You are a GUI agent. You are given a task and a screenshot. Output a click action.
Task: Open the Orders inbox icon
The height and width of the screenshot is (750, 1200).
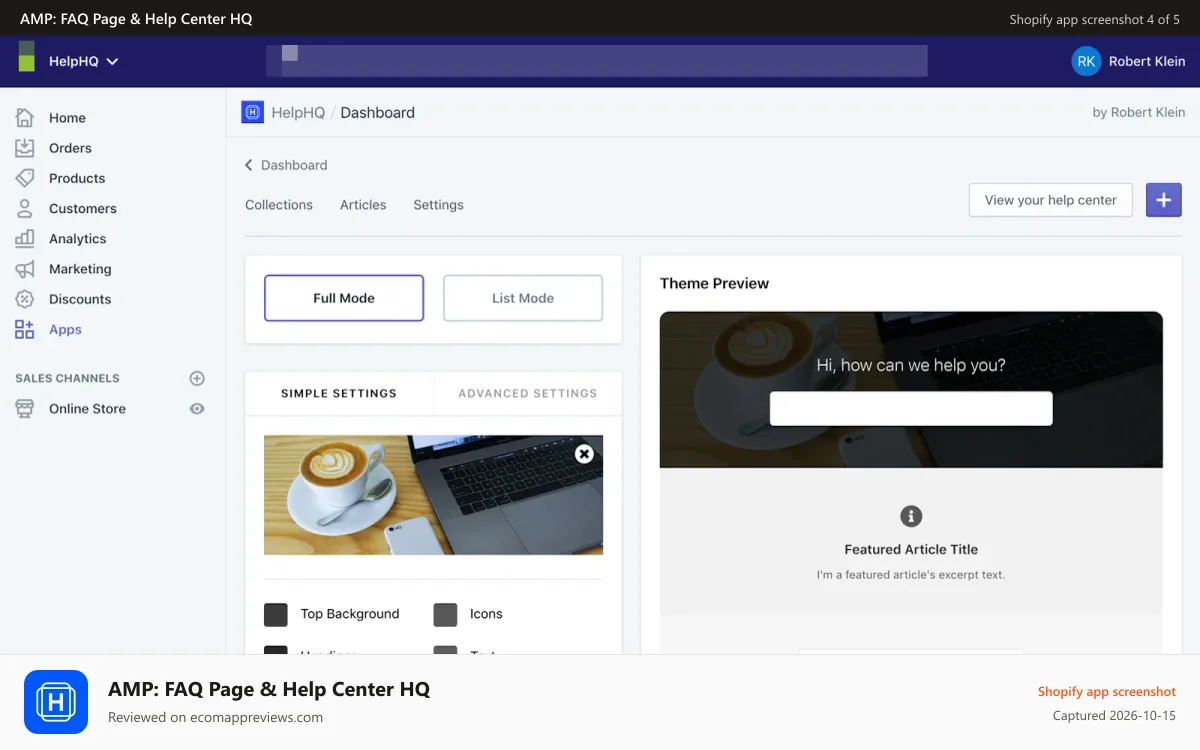[25, 148]
